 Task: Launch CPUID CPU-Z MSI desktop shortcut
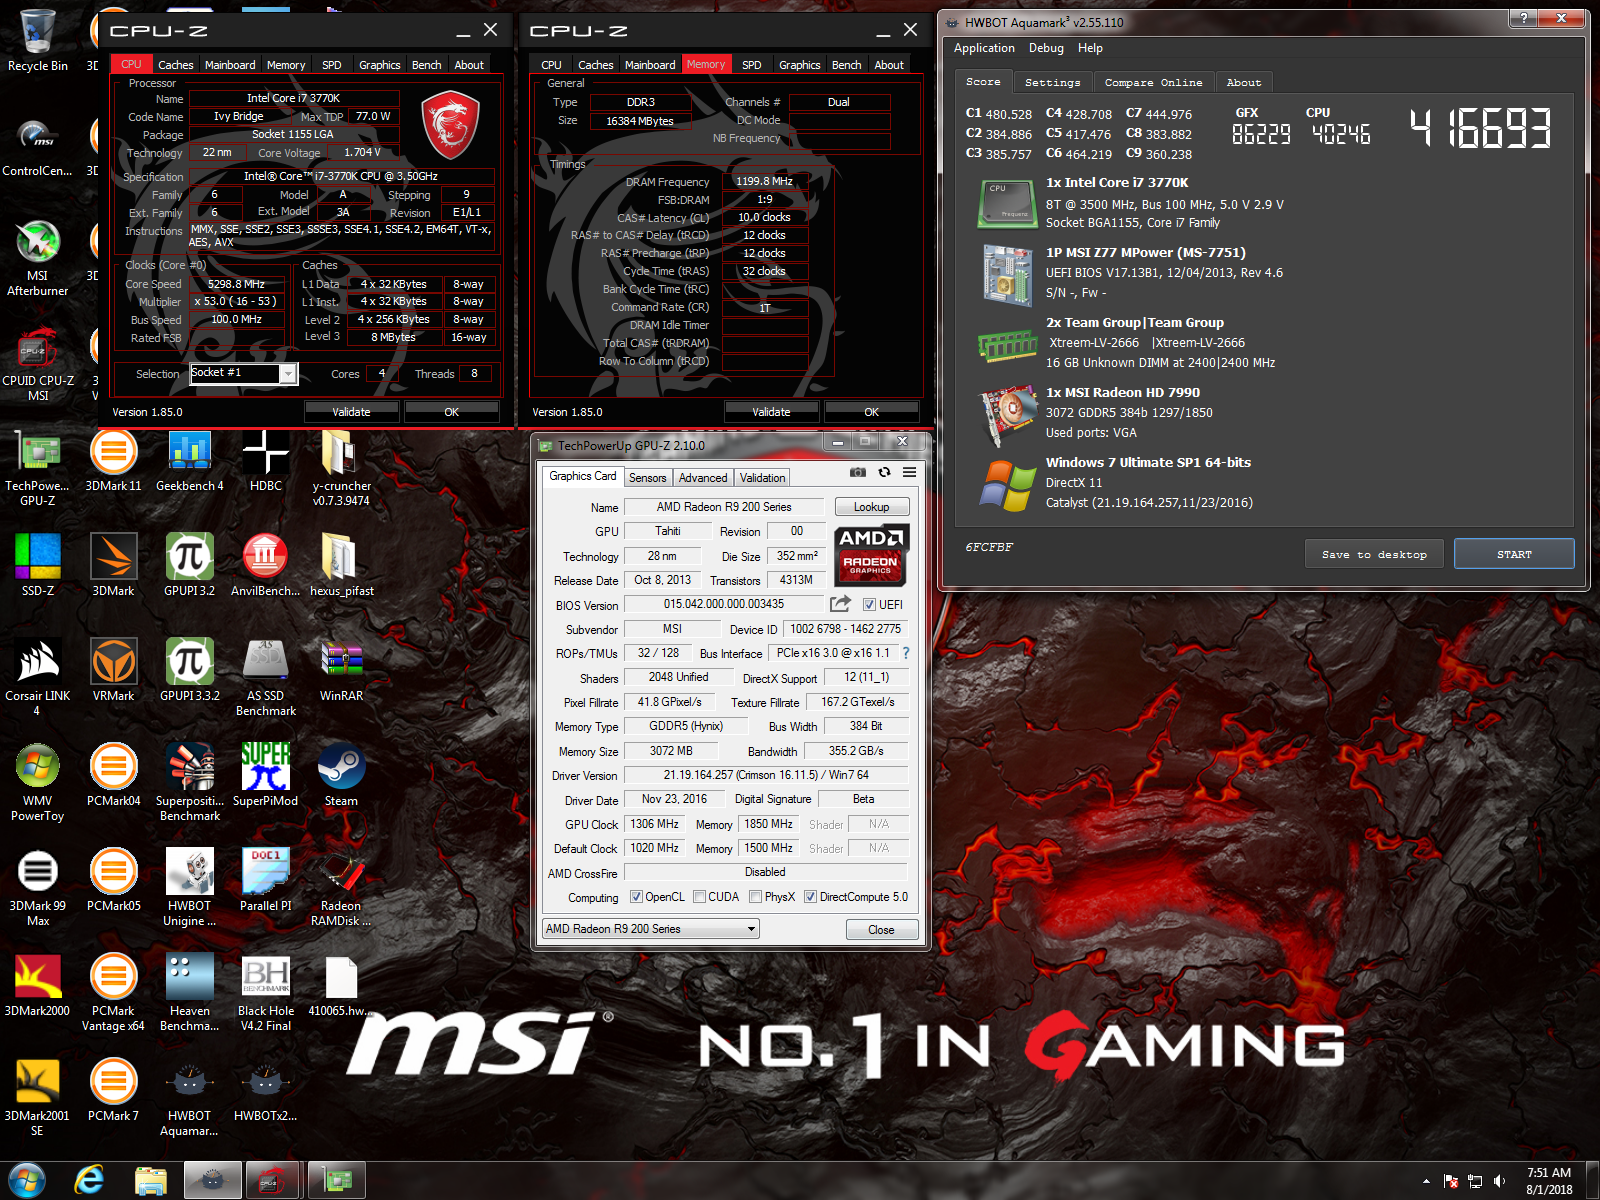(38, 363)
